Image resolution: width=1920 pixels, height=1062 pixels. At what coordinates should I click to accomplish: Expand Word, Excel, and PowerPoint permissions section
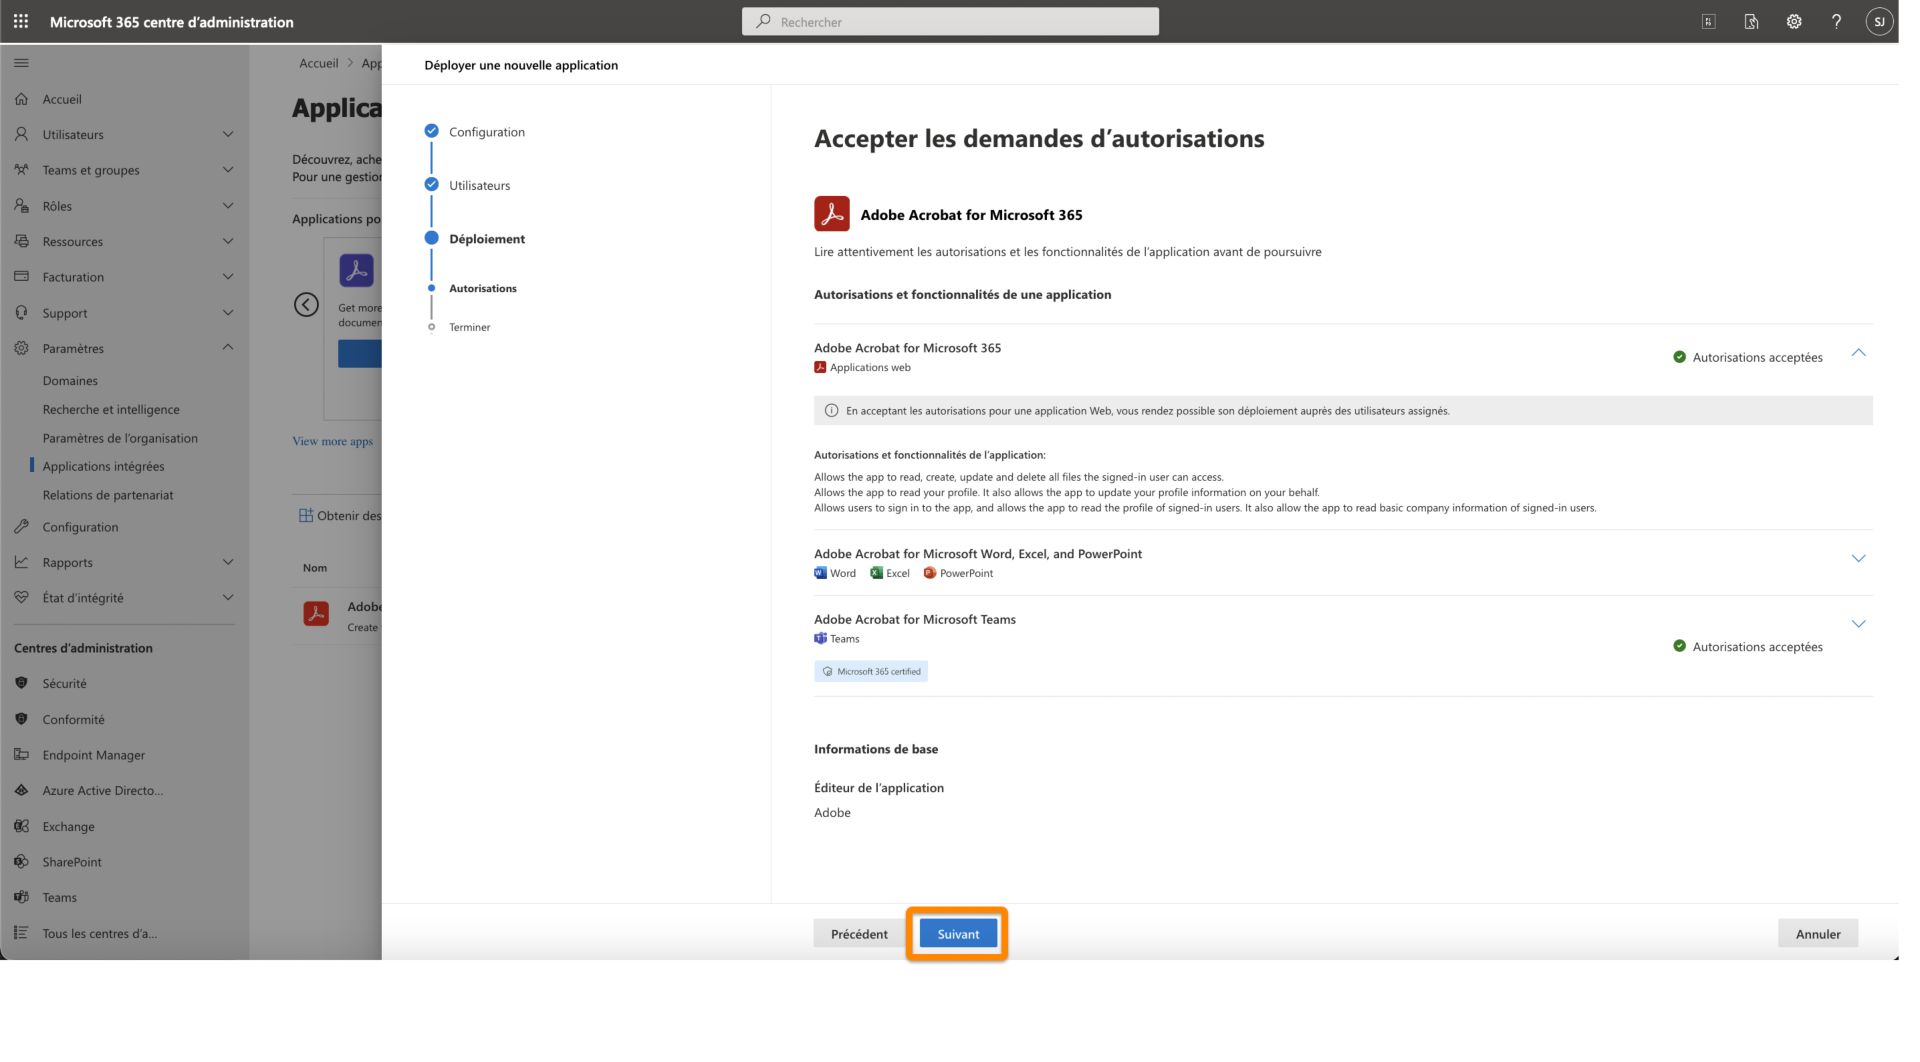pos(1858,559)
